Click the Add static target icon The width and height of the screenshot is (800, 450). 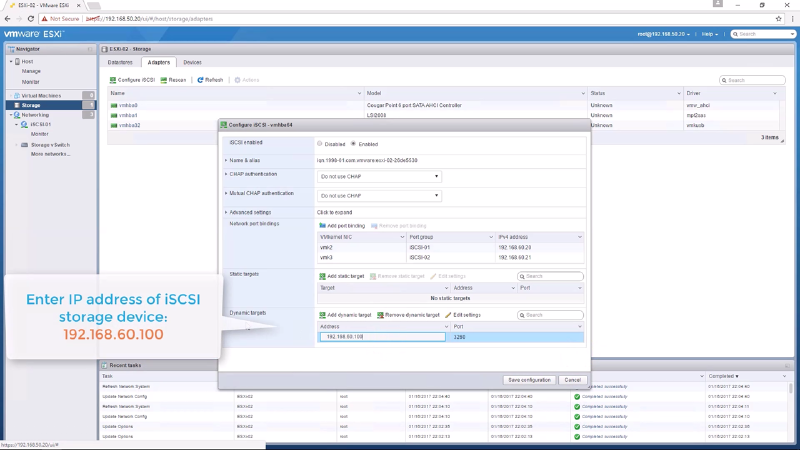coord(322,276)
